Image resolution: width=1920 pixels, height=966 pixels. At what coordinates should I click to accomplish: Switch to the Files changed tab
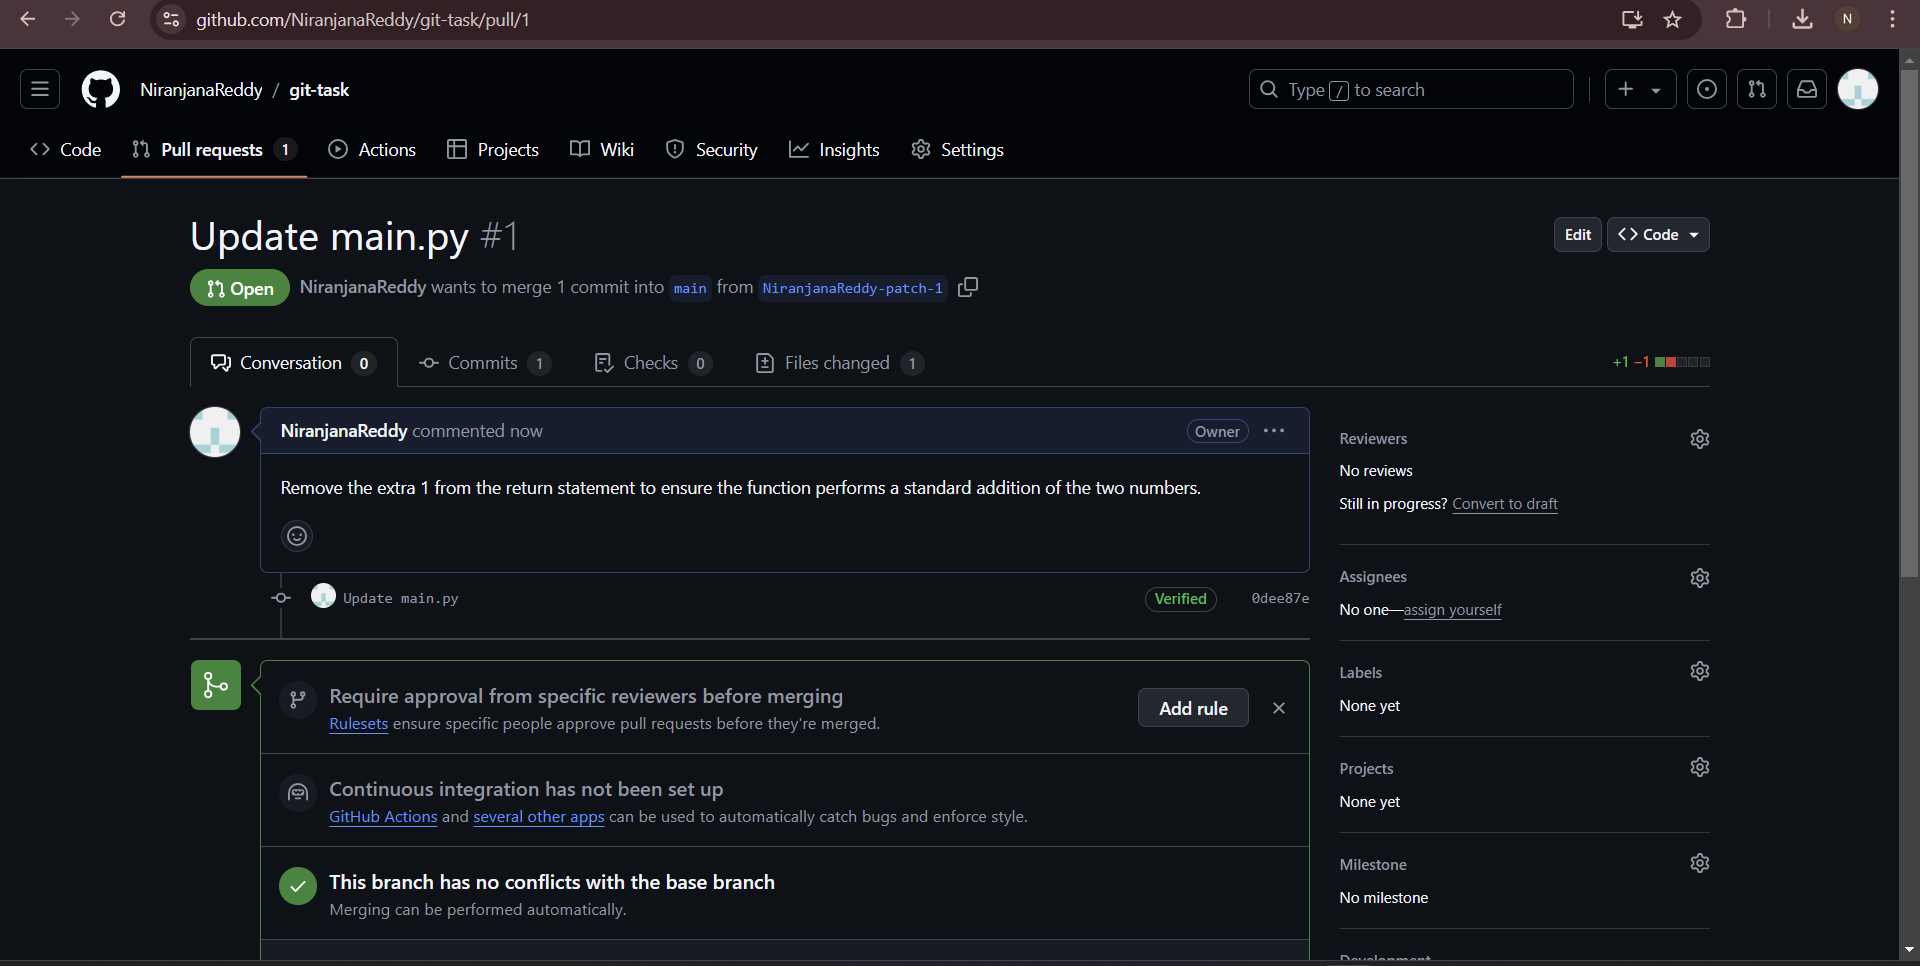pos(839,363)
